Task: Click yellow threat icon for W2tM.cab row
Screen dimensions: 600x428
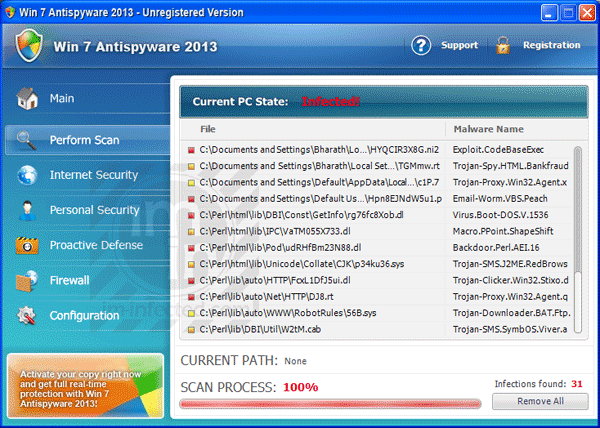Action: point(191,330)
